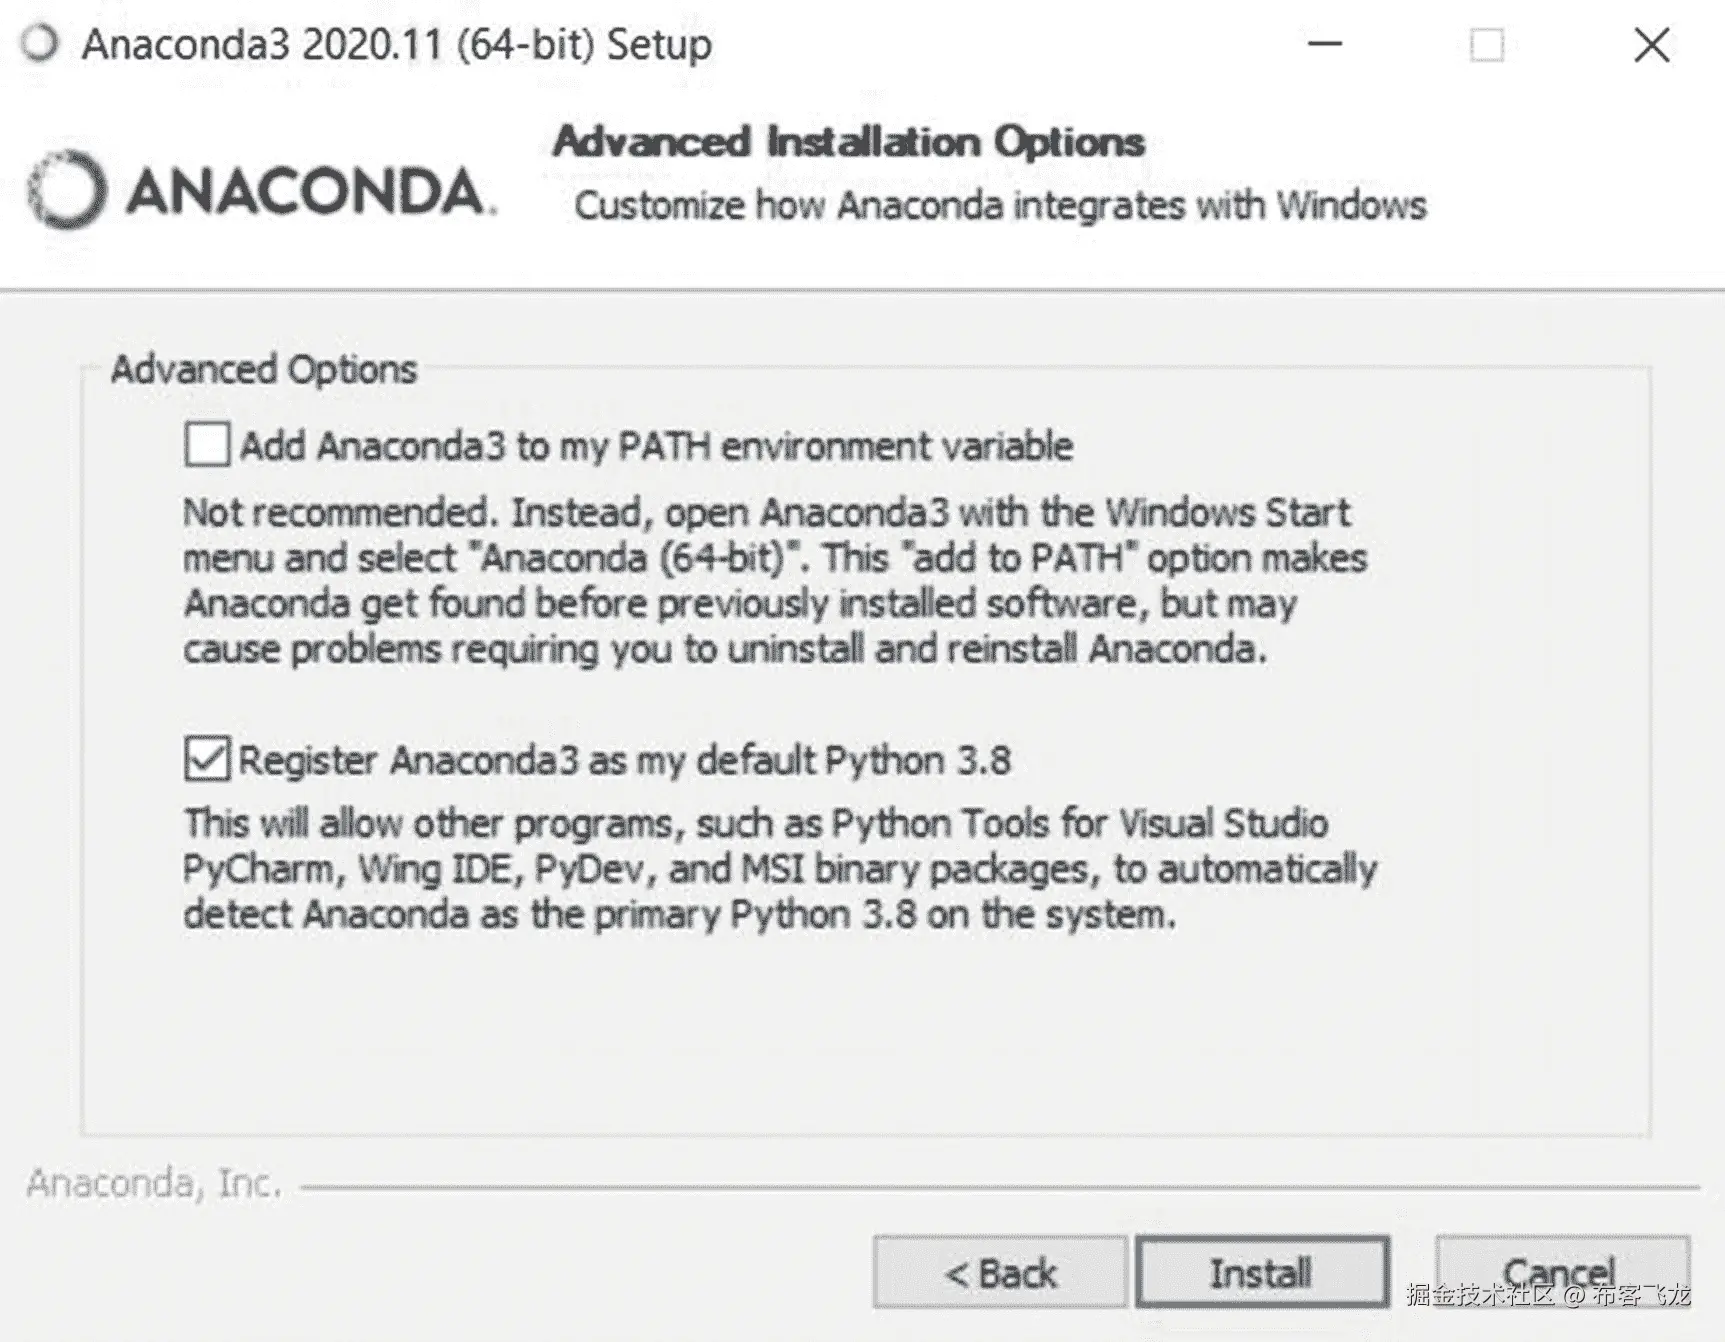This screenshot has height=1342, width=1725.
Task: Go back with the Back button
Action: point(1000,1273)
